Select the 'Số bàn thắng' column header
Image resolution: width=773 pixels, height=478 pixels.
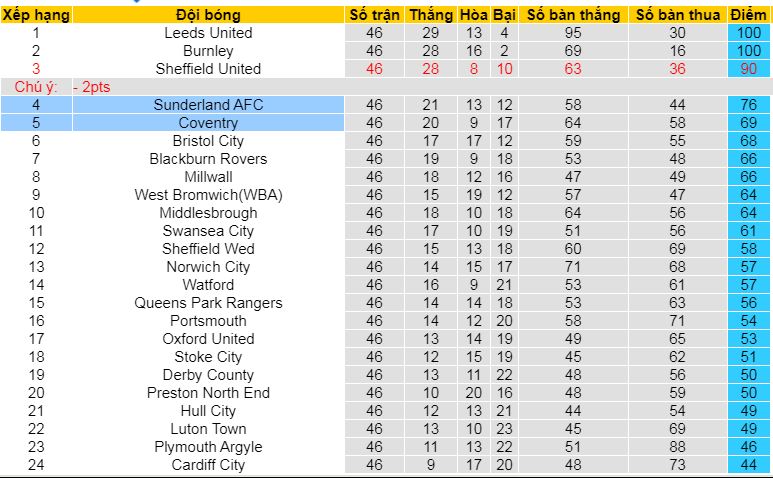(x=573, y=15)
